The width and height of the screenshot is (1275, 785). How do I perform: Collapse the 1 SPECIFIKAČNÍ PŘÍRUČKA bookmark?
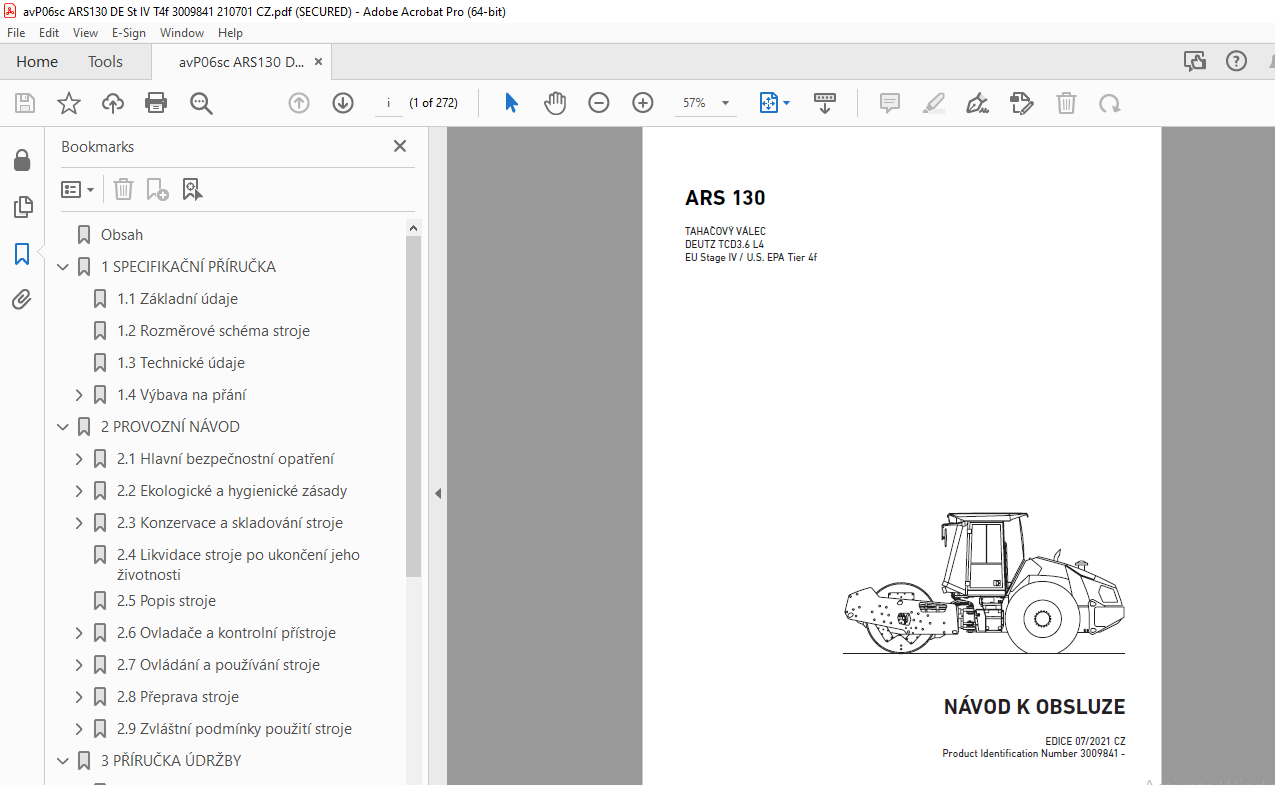click(x=64, y=267)
